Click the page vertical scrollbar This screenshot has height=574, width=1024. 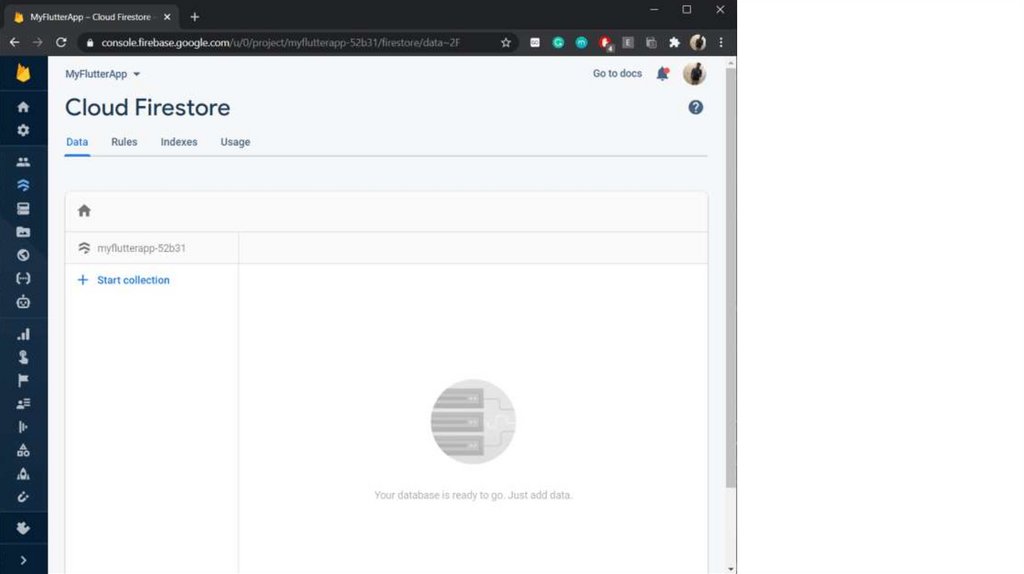[x=731, y=278]
